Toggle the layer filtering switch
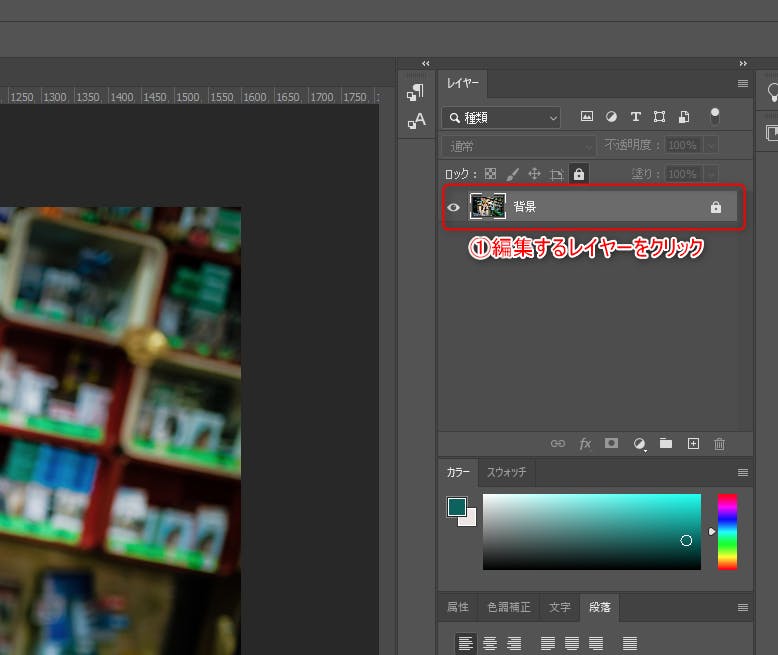Viewport: 778px width, 655px height. tap(714, 117)
